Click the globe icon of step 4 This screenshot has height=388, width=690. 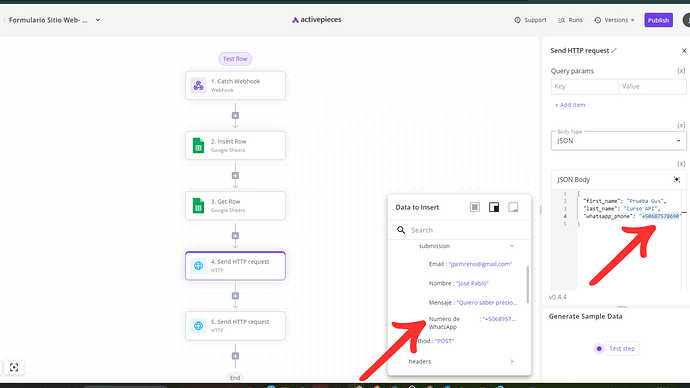[x=198, y=266]
